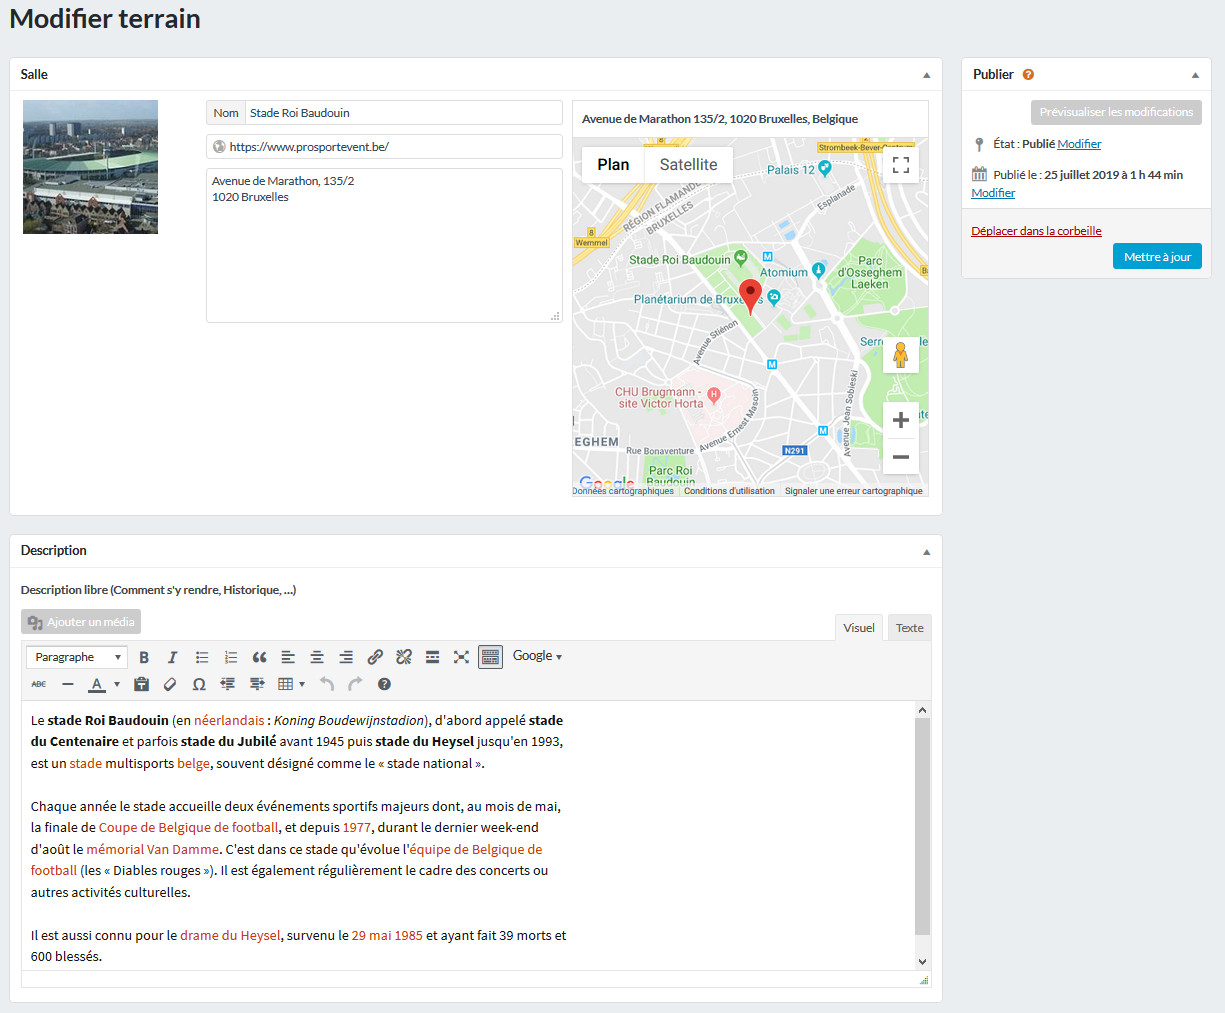Click the website URL input field

[384, 146]
